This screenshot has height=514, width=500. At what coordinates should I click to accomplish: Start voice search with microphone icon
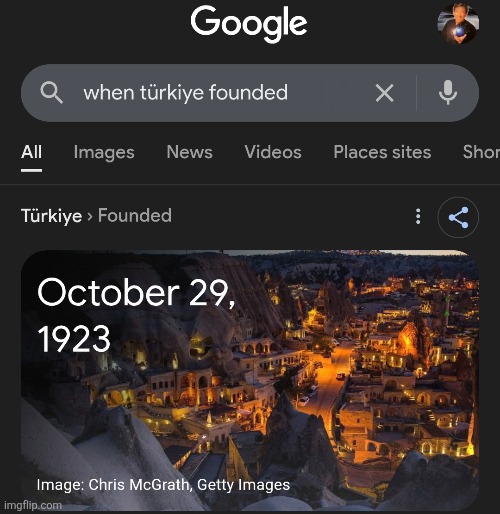[x=448, y=93]
